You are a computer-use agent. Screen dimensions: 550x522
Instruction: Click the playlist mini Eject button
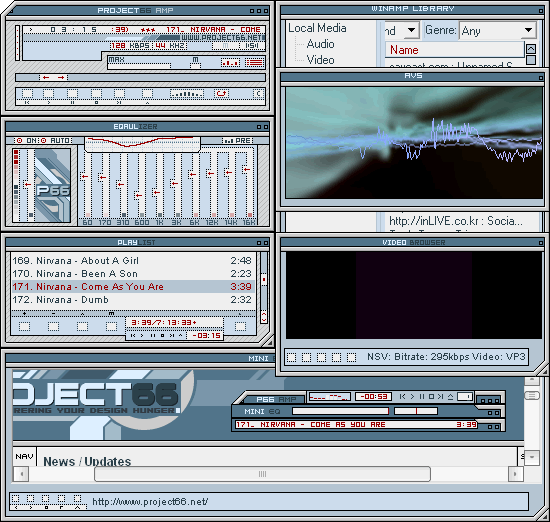click(181, 336)
